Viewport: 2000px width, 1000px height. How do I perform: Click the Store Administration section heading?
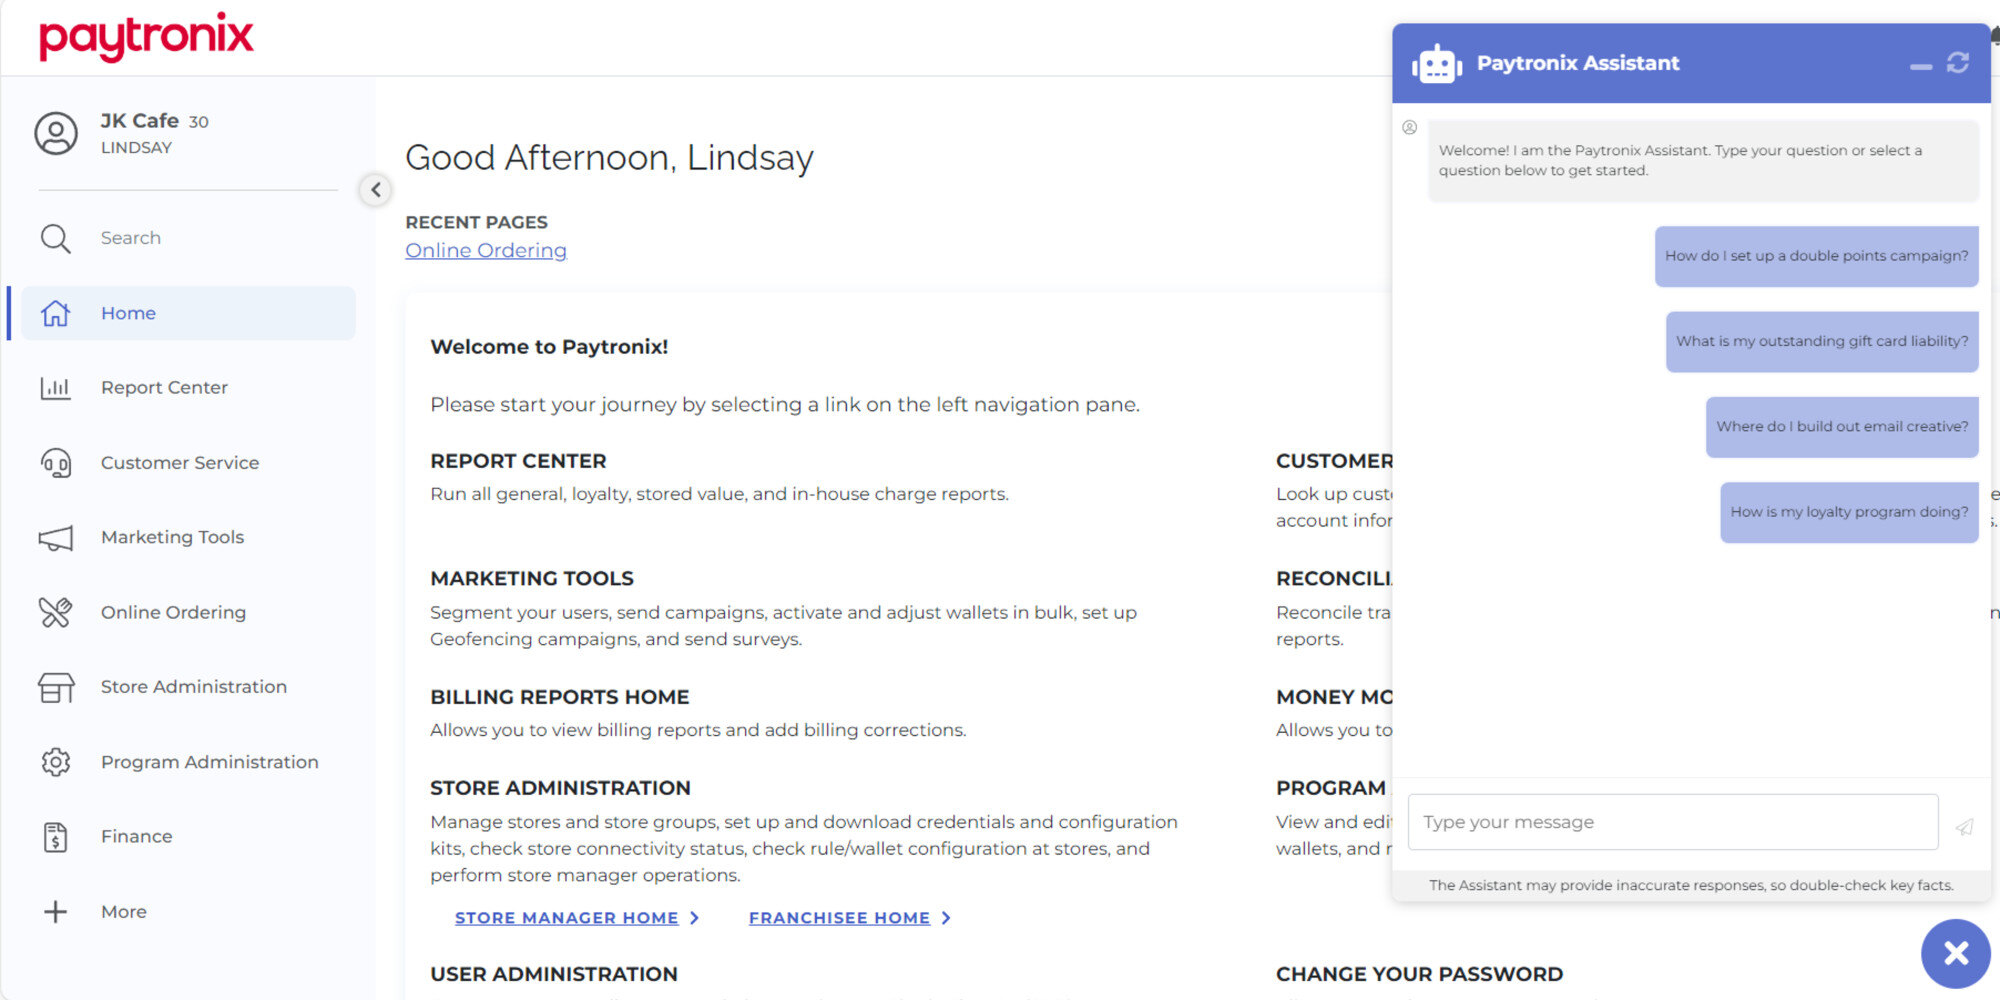click(560, 788)
